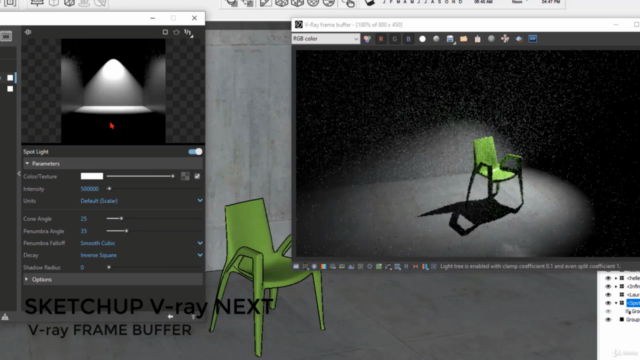This screenshot has width=640, height=360.
Task: Clear image with clipboard icon in frame buffer
Action: 478,39
